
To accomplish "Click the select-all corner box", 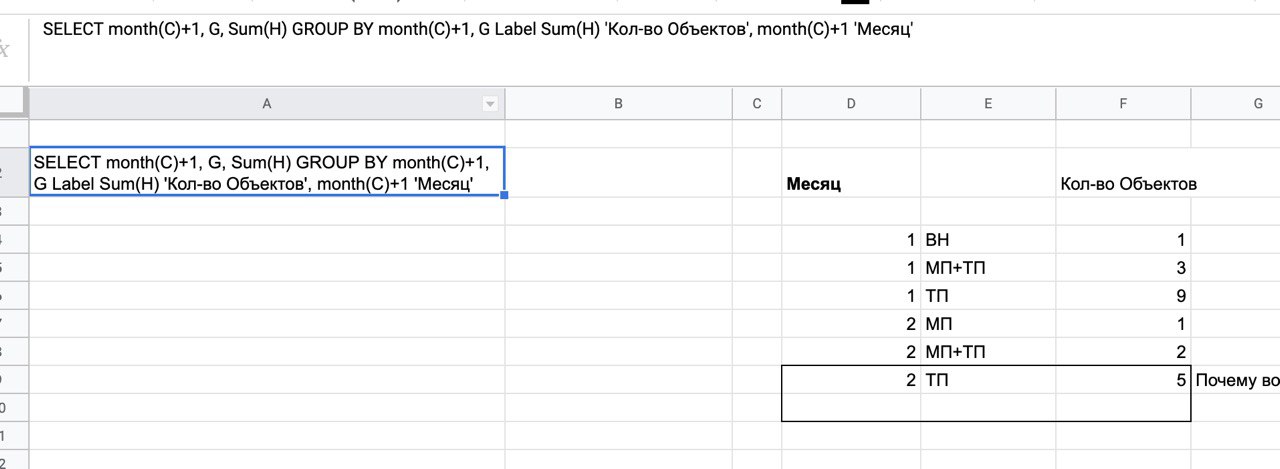I will pos(14,104).
